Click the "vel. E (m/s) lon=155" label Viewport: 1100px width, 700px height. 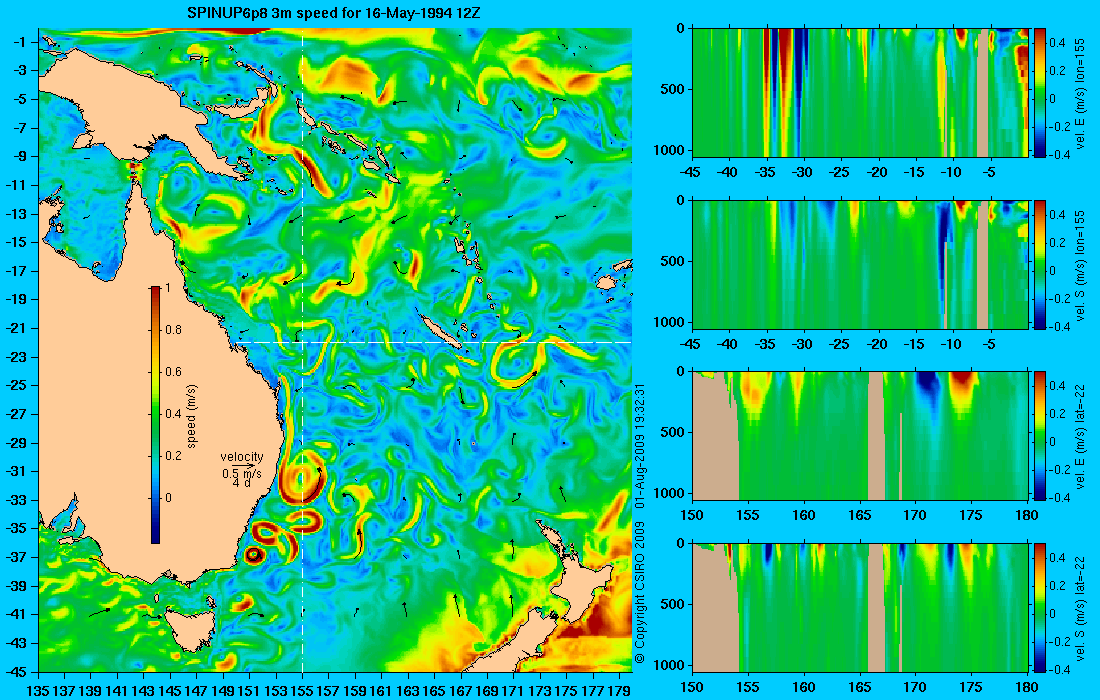1080,94
